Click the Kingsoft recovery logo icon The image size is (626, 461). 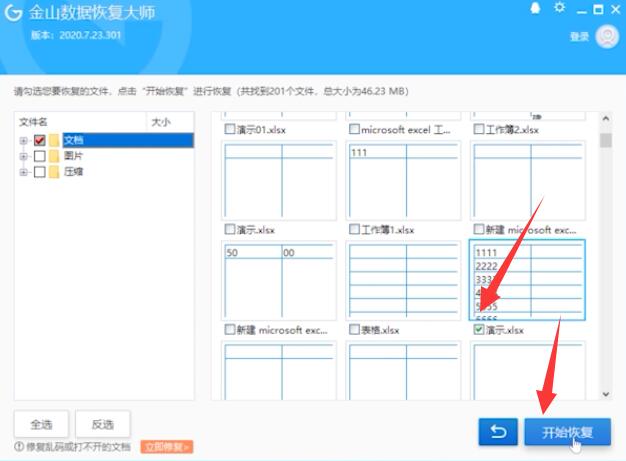point(14,13)
